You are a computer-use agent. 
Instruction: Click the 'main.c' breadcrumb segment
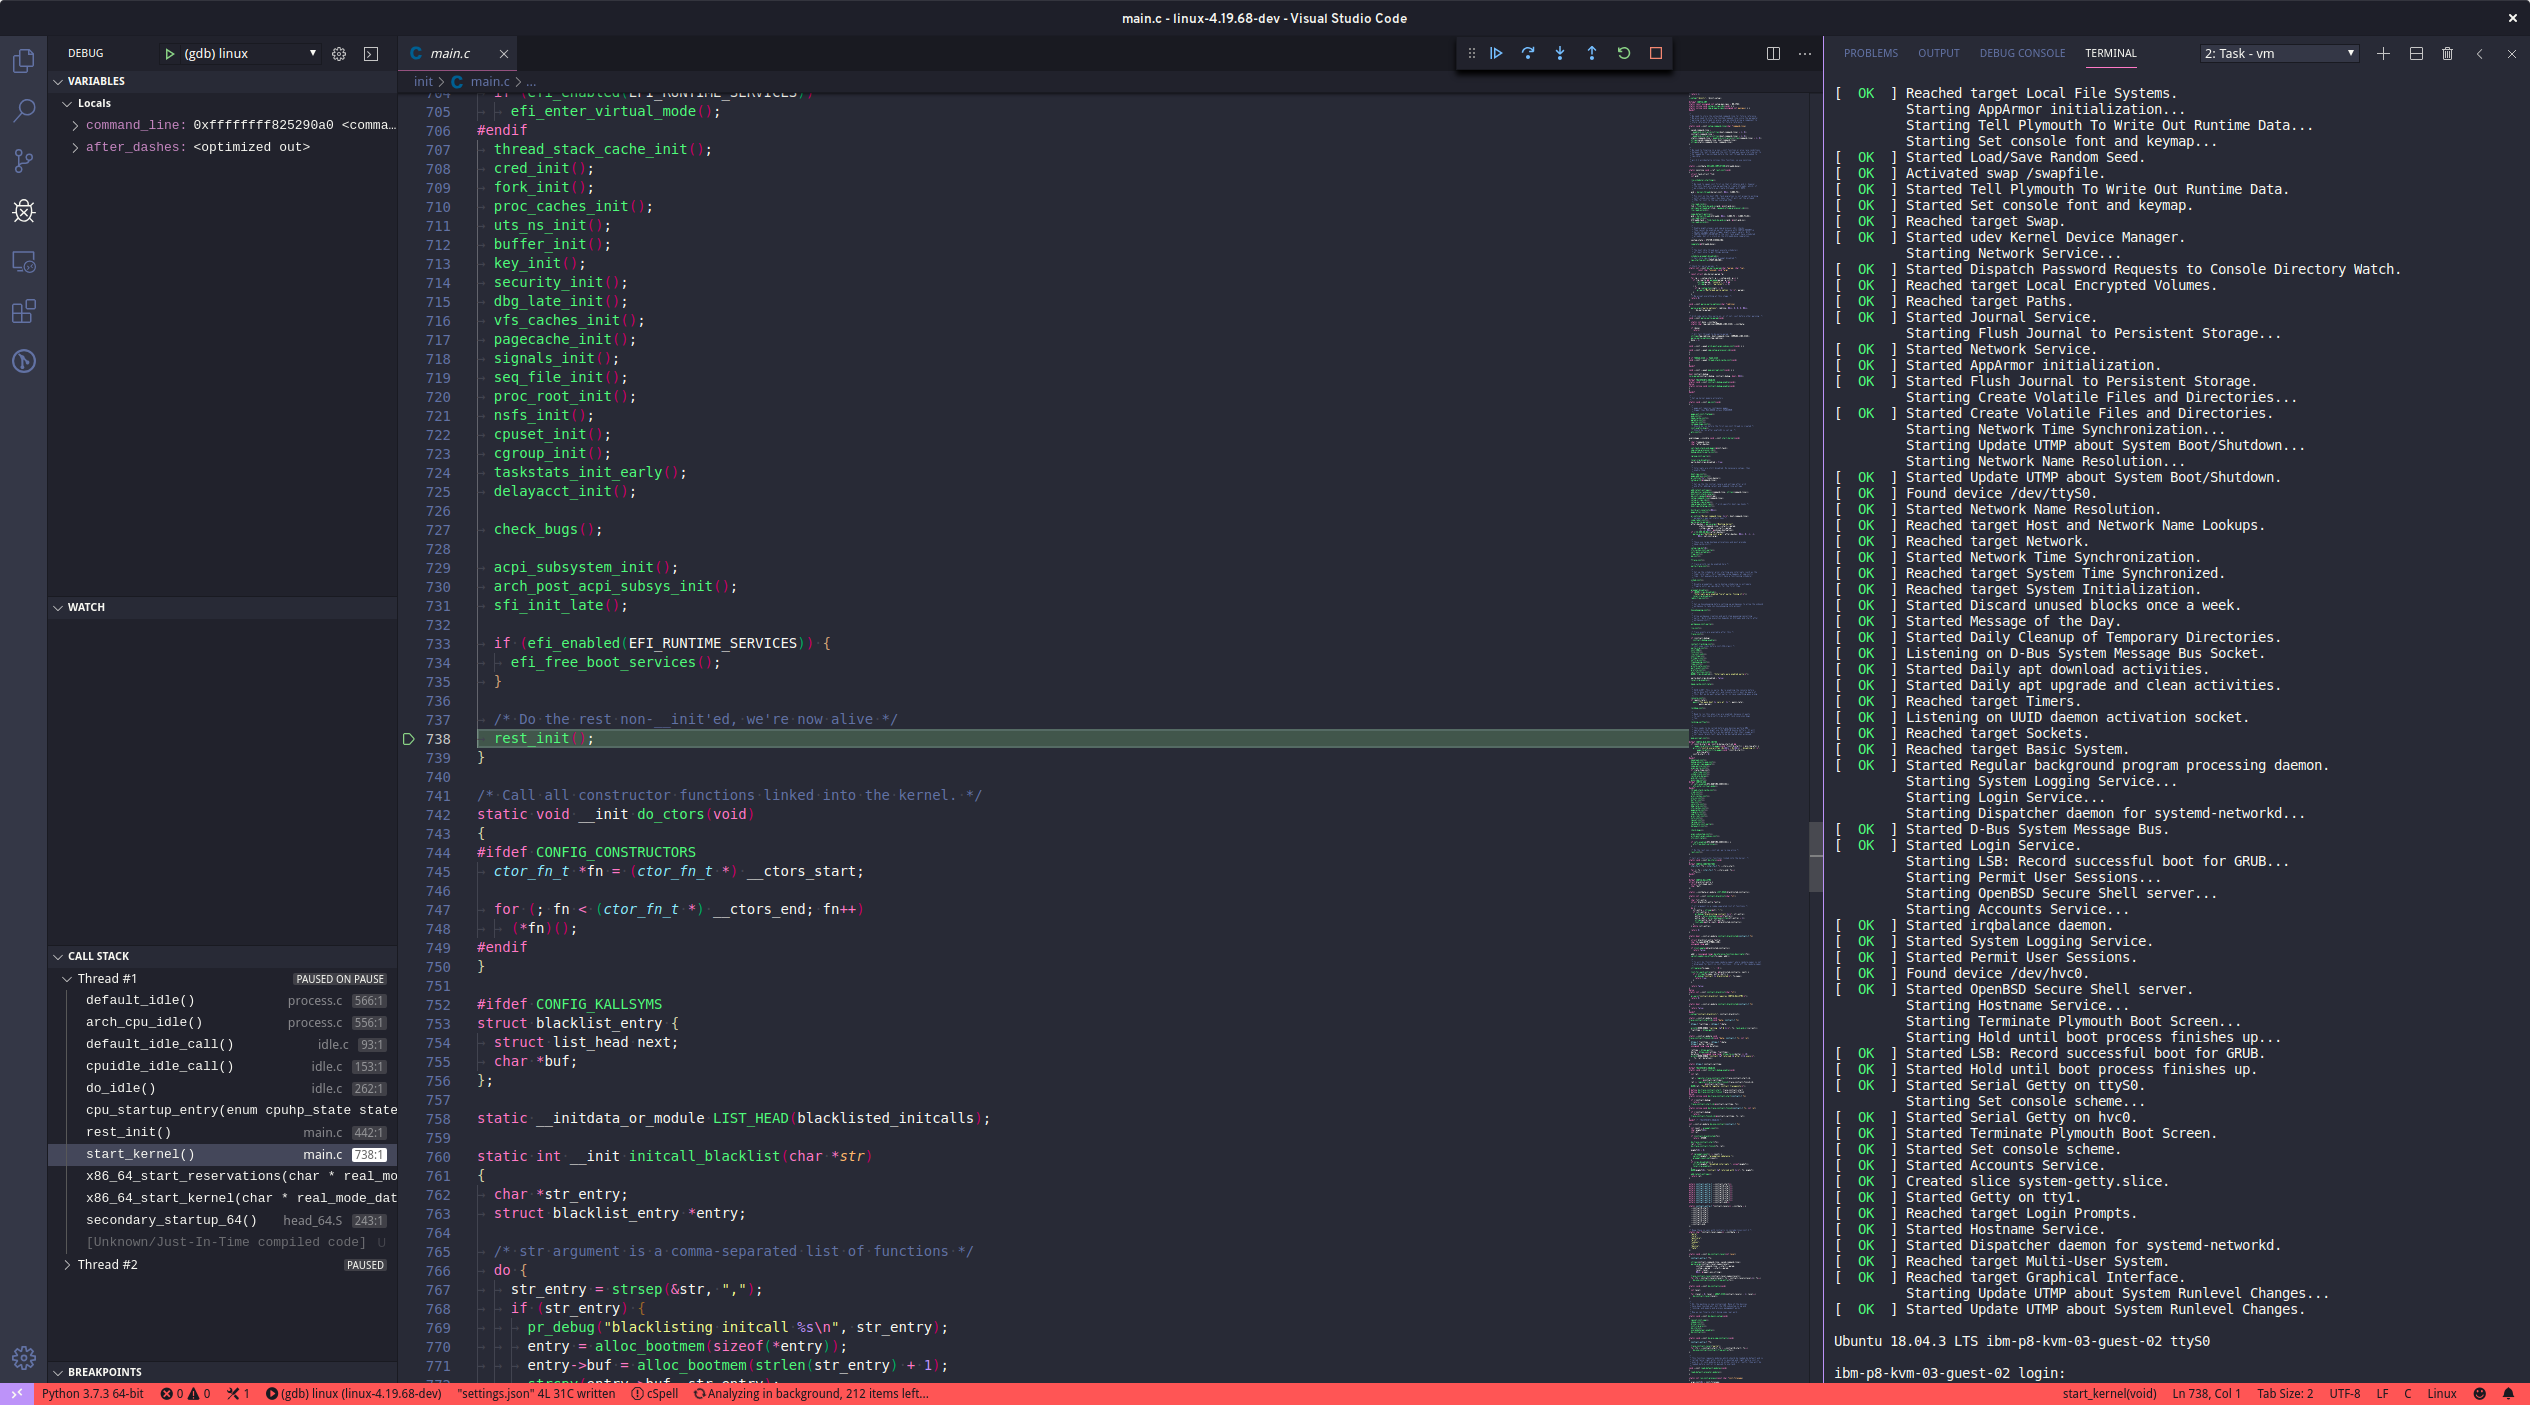pyautogui.click(x=490, y=82)
